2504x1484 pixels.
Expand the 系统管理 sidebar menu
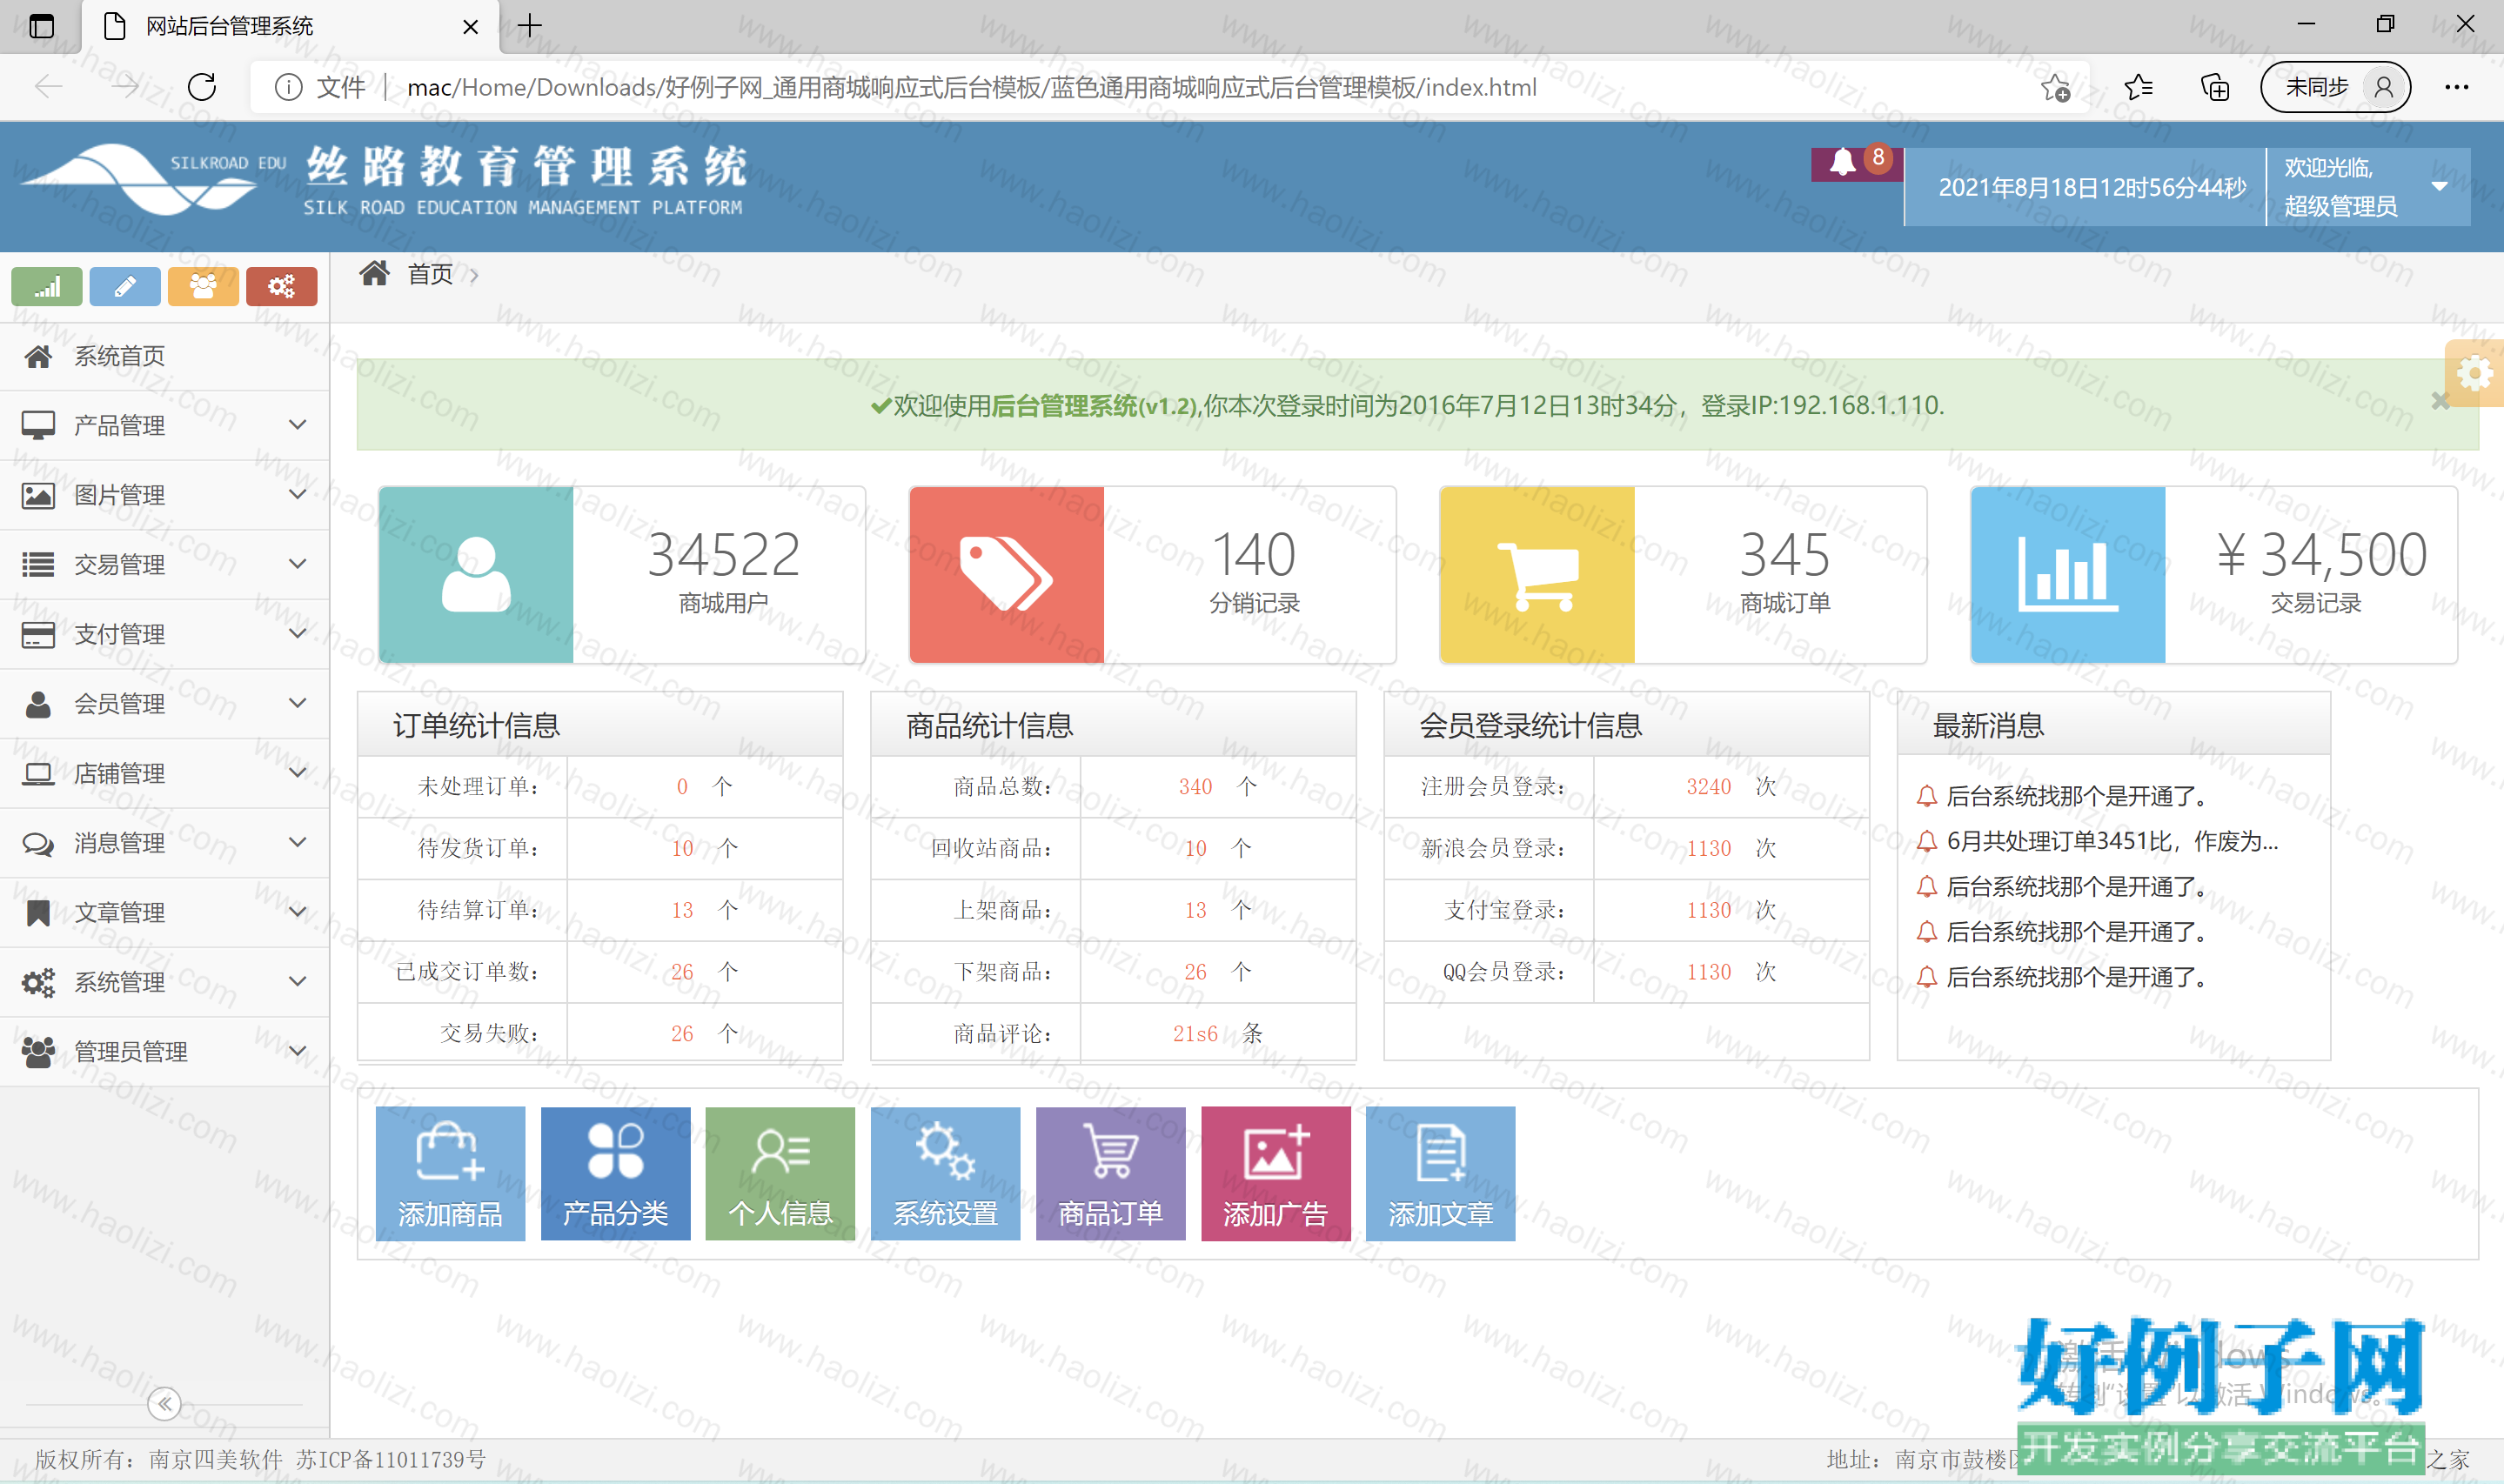tap(164, 982)
